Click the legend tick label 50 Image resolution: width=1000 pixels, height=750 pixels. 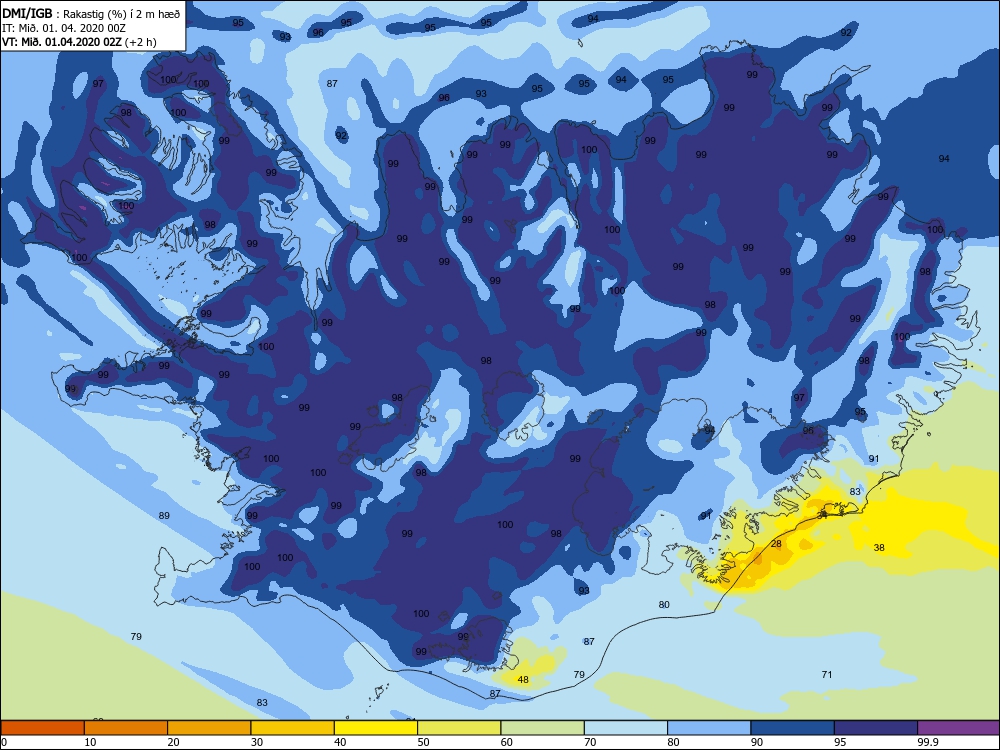click(x=423, y=742)
